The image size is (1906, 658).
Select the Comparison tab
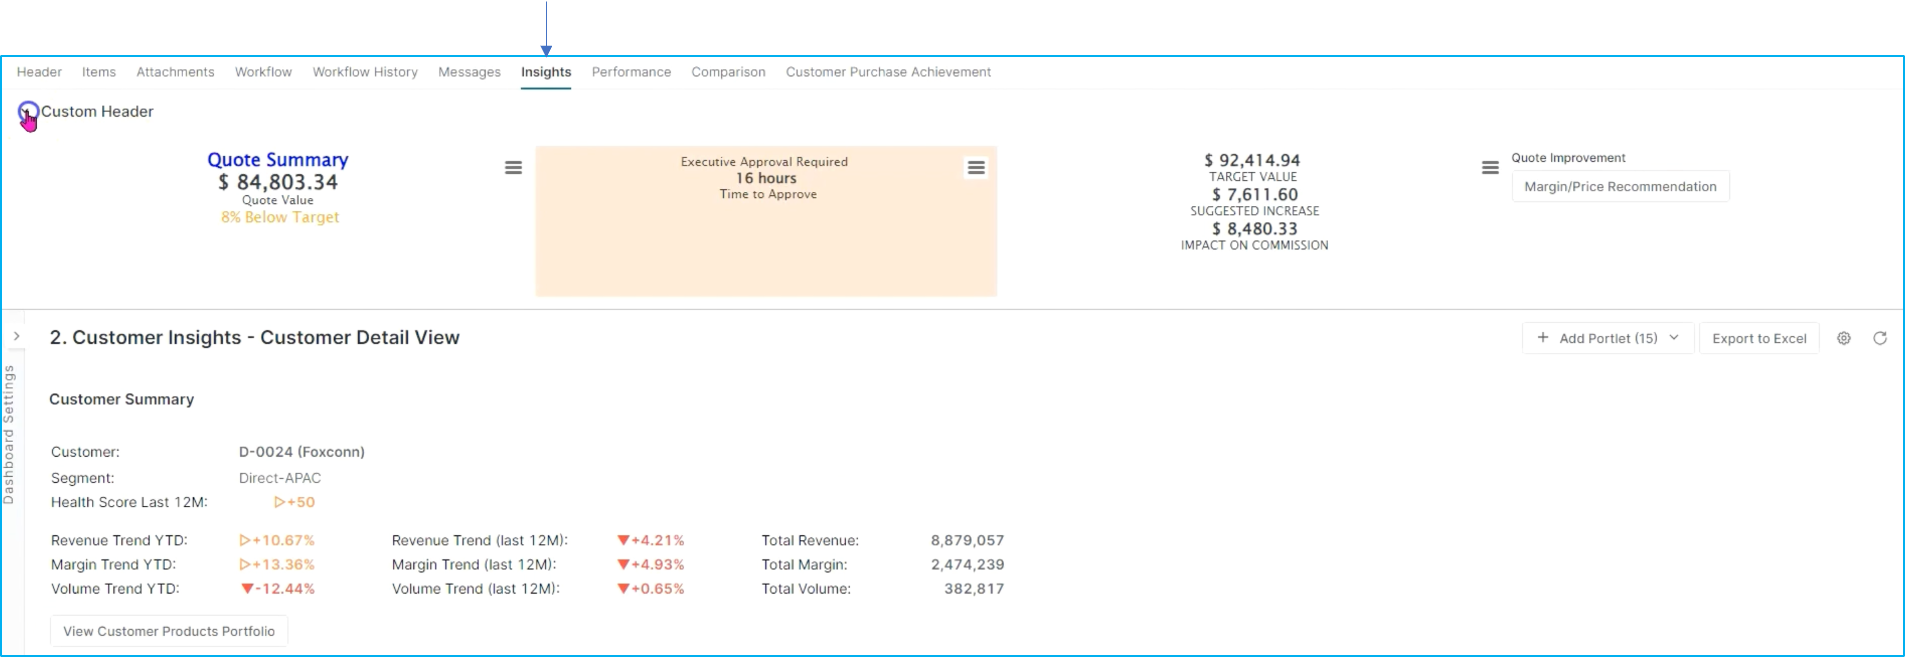(728, 72)
